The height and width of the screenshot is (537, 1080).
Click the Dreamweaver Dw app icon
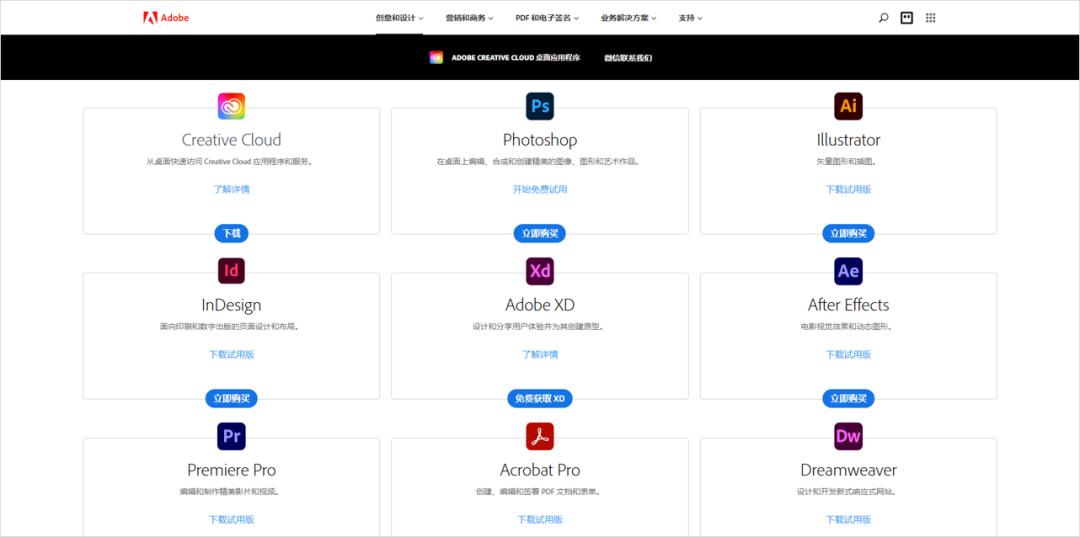click(849, 436)
